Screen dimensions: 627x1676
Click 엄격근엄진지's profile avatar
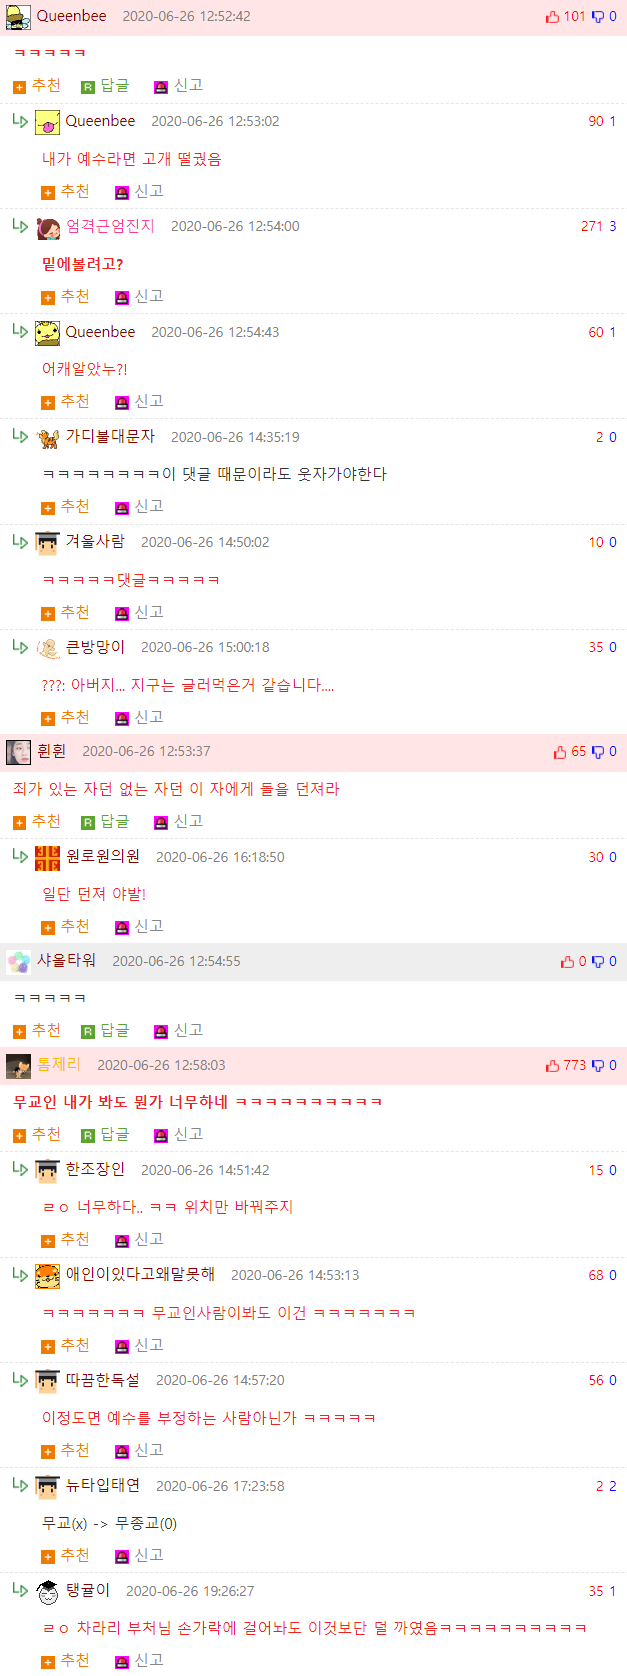point(47,228)
